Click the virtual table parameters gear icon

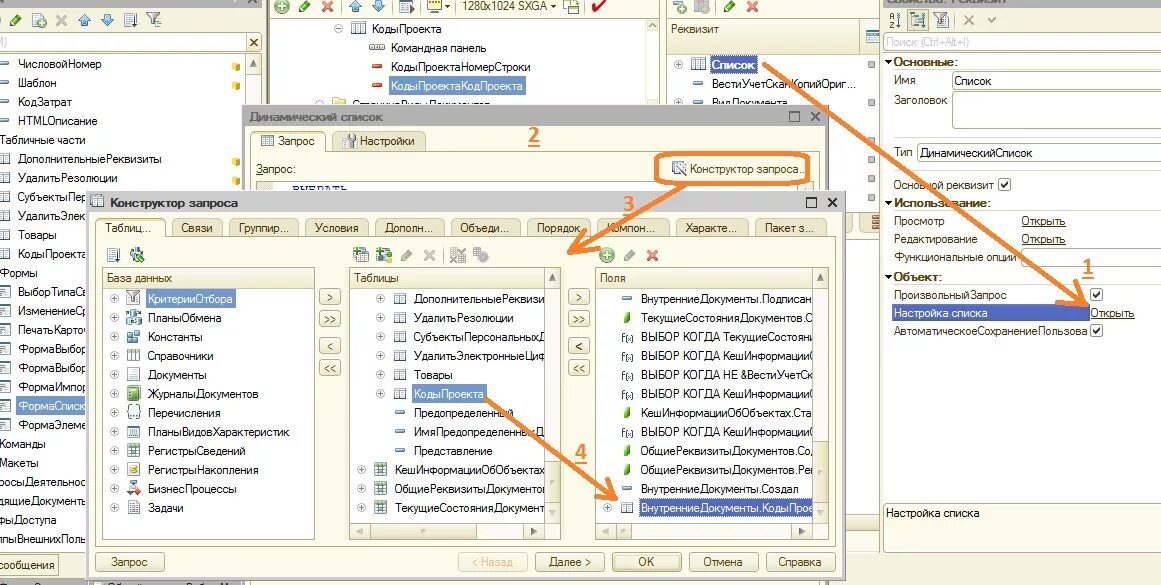tap(481, 255)
